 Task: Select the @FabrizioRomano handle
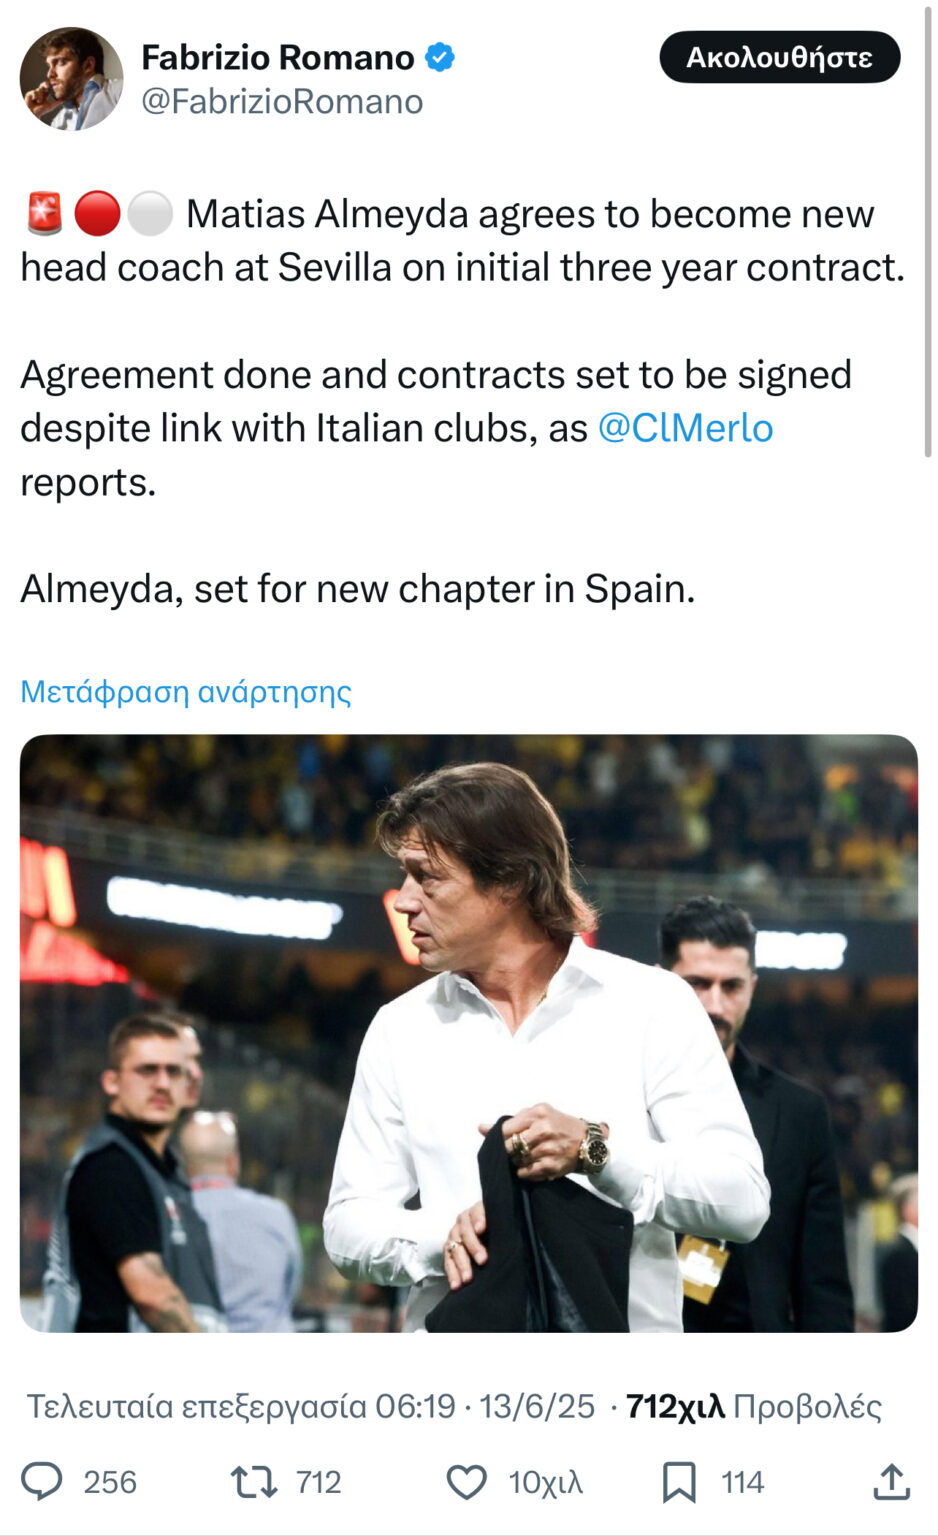[282, 102]
